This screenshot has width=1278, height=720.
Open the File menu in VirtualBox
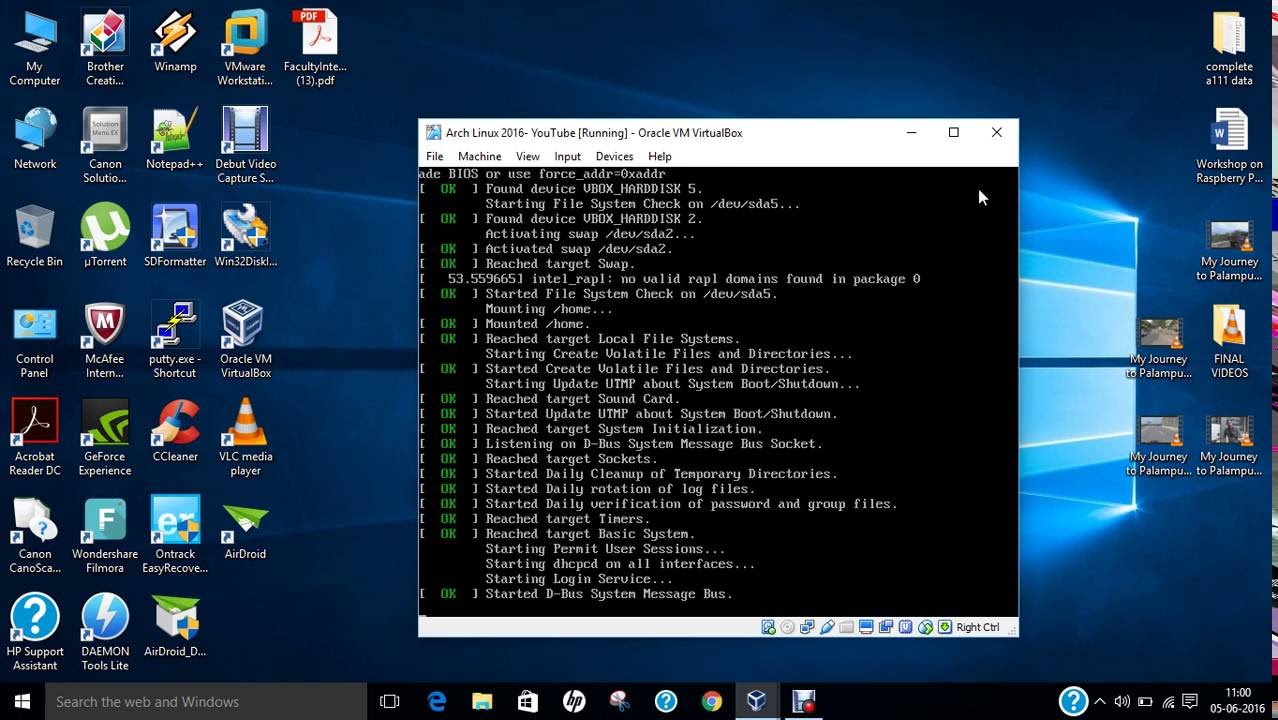pyautogui.click(x=435, y=156)
